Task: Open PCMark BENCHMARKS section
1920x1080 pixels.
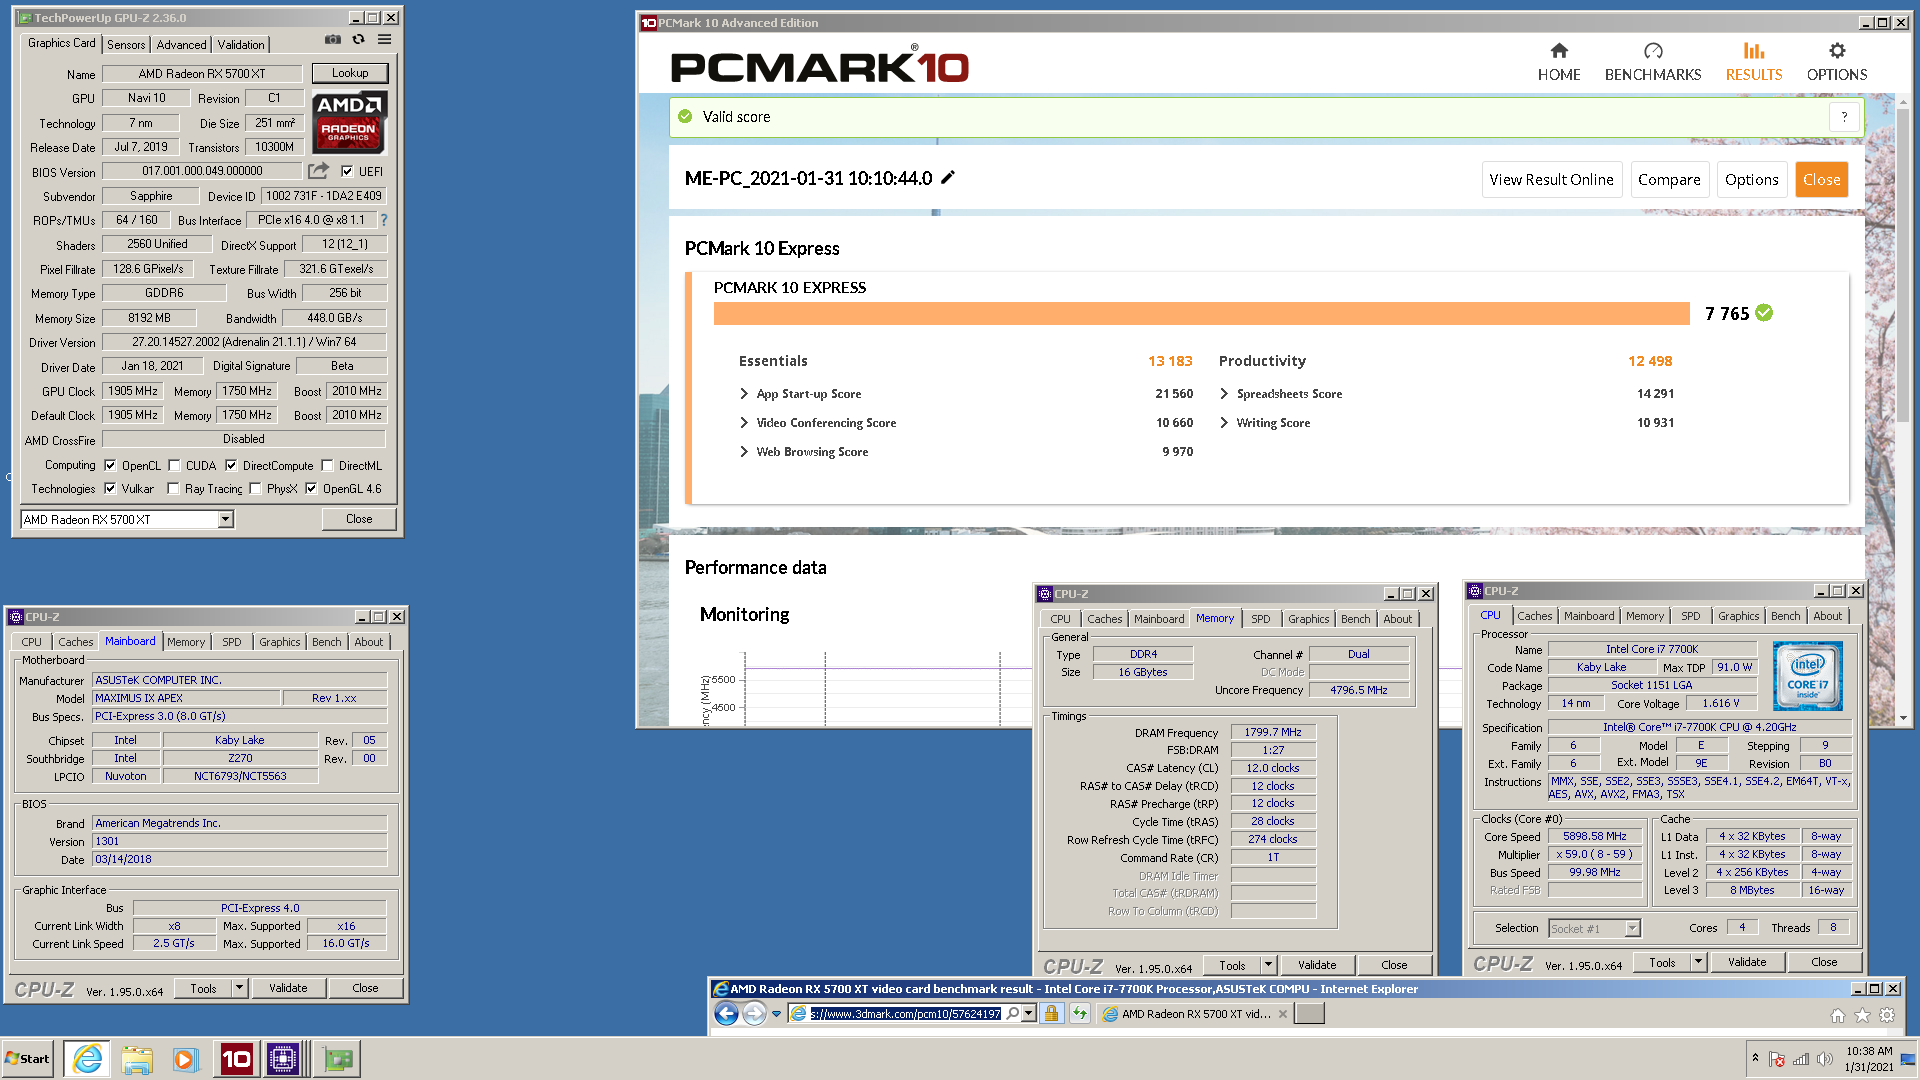Action: tap(1653, 62)
